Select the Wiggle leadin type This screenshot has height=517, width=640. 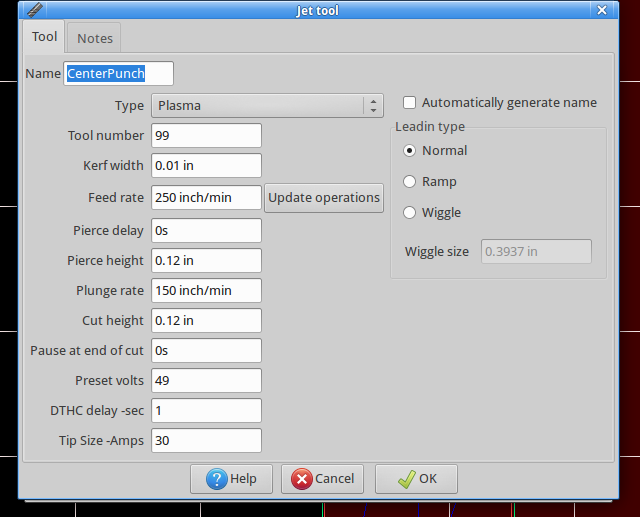click(x=409, y=213)
